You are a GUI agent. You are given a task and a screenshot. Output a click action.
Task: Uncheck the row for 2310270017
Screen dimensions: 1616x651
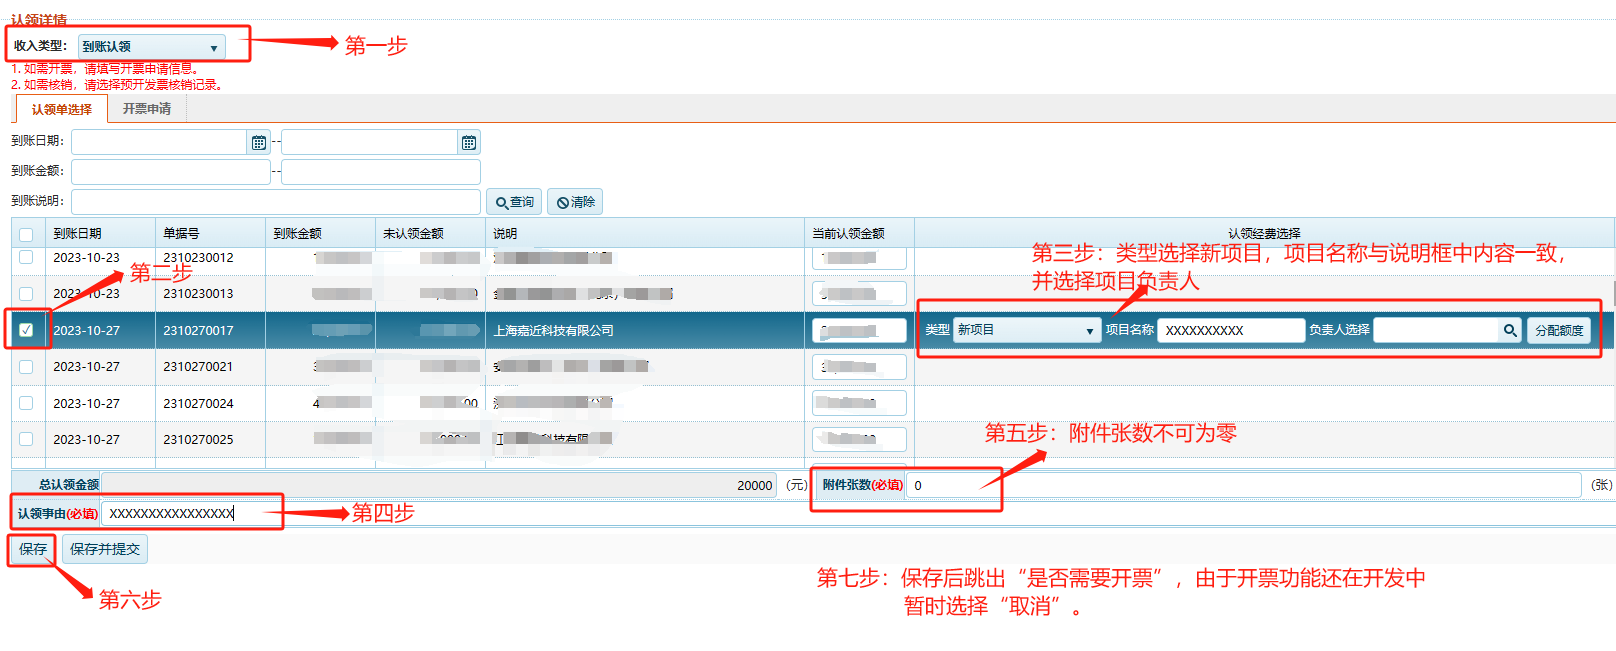26,330
